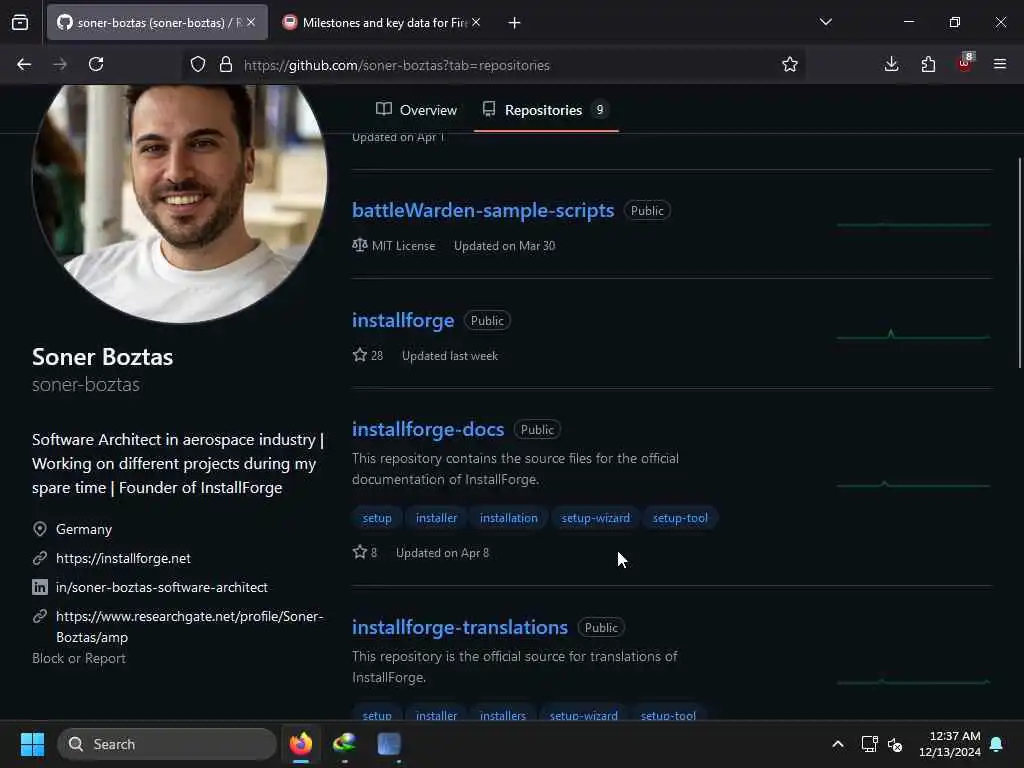Open Firefox application hamburger menu
Image resolution: width=1024 pixels, height=768 pixels.
pos(1000,64)
